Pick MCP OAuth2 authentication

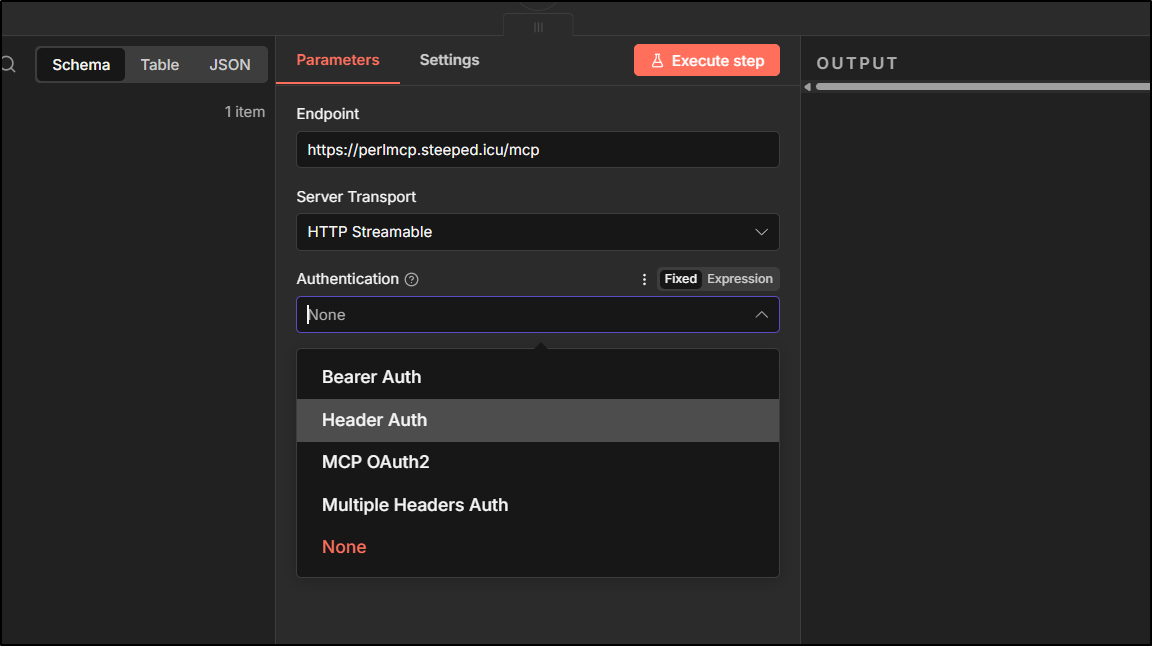pyautogui.click(x=376, y=462)
